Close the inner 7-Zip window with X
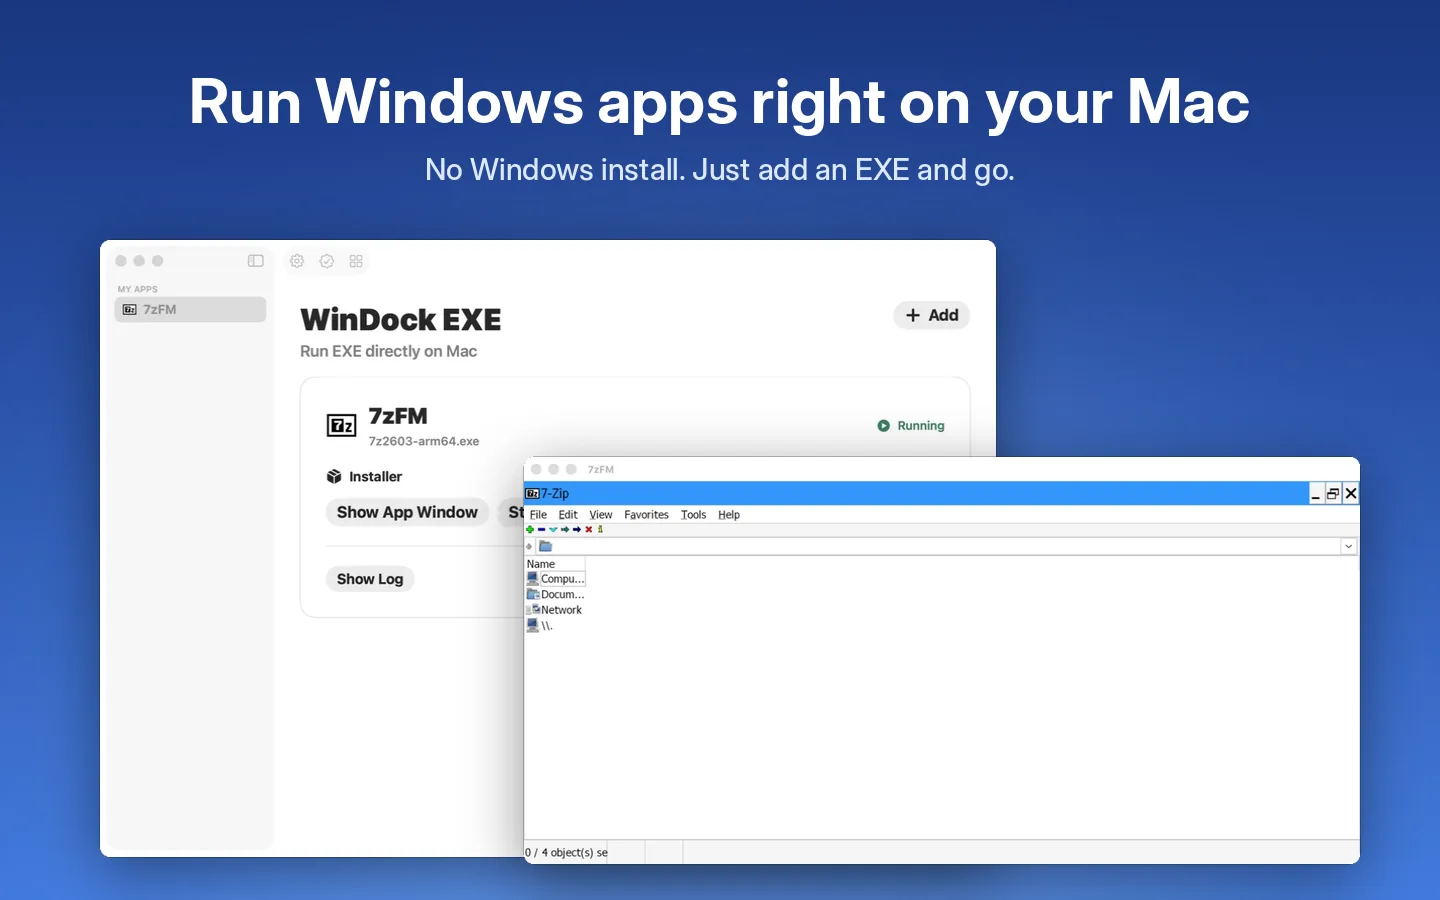 pyautogui.click(x=1351, y=493)
